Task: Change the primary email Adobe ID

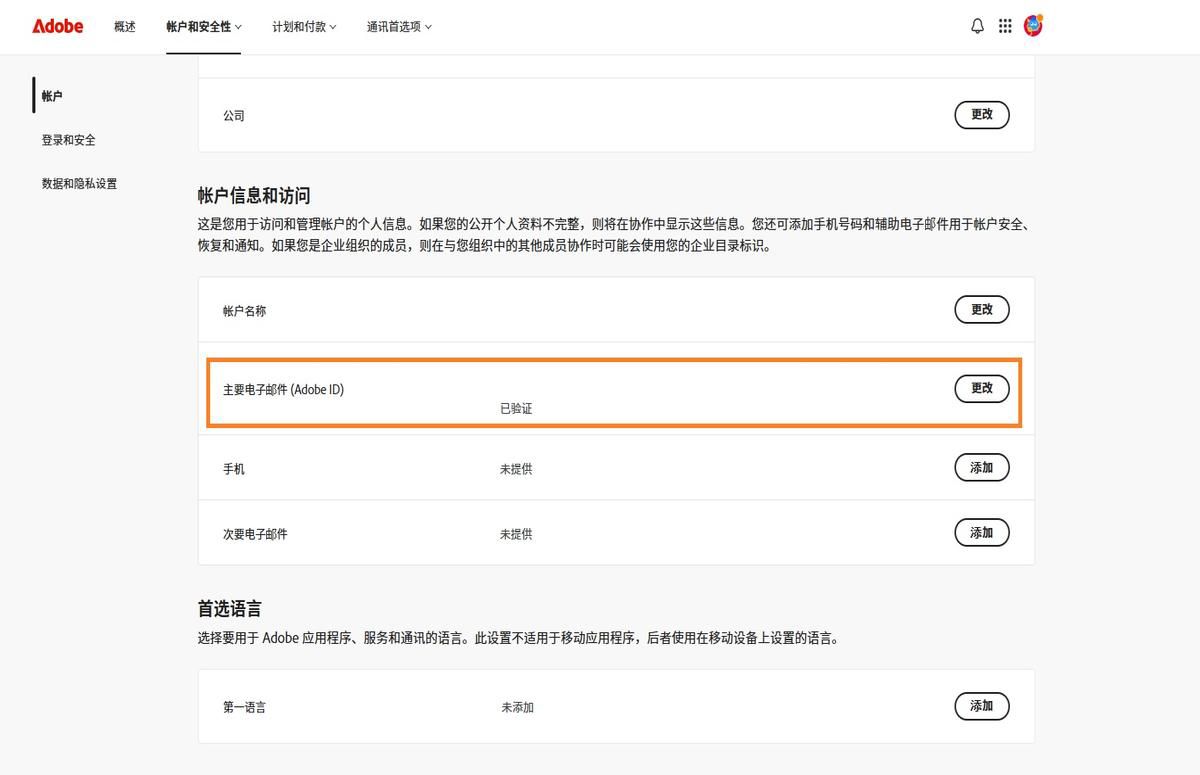Action: pyautogui.click(x=981, y=388)
